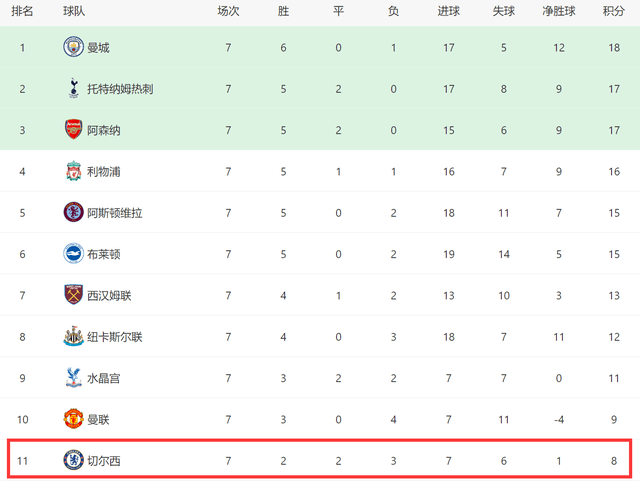Open the Liverpool club crest

point(73,171)
